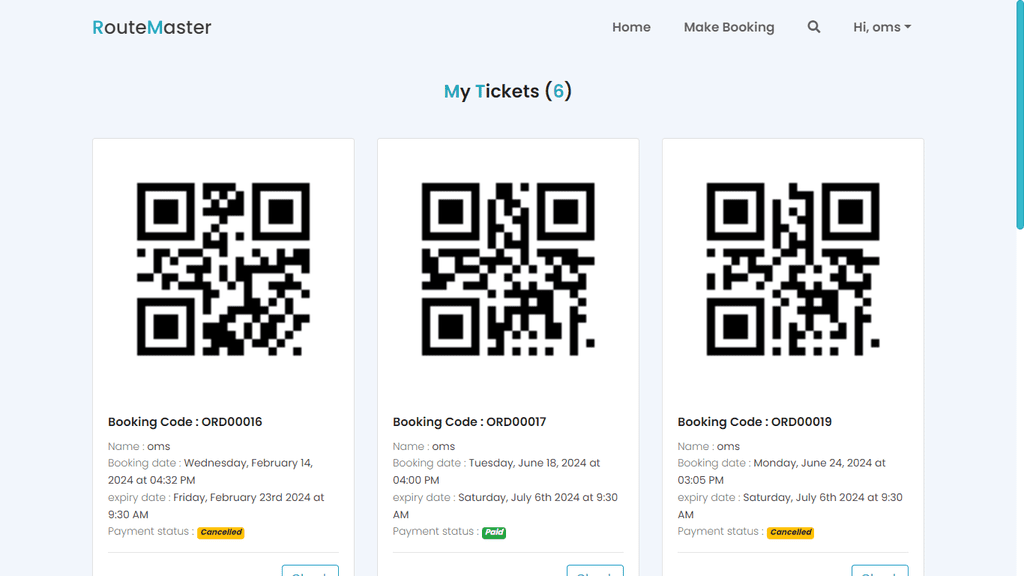
Task: Go to the Home page
Action: click(631, 27)
